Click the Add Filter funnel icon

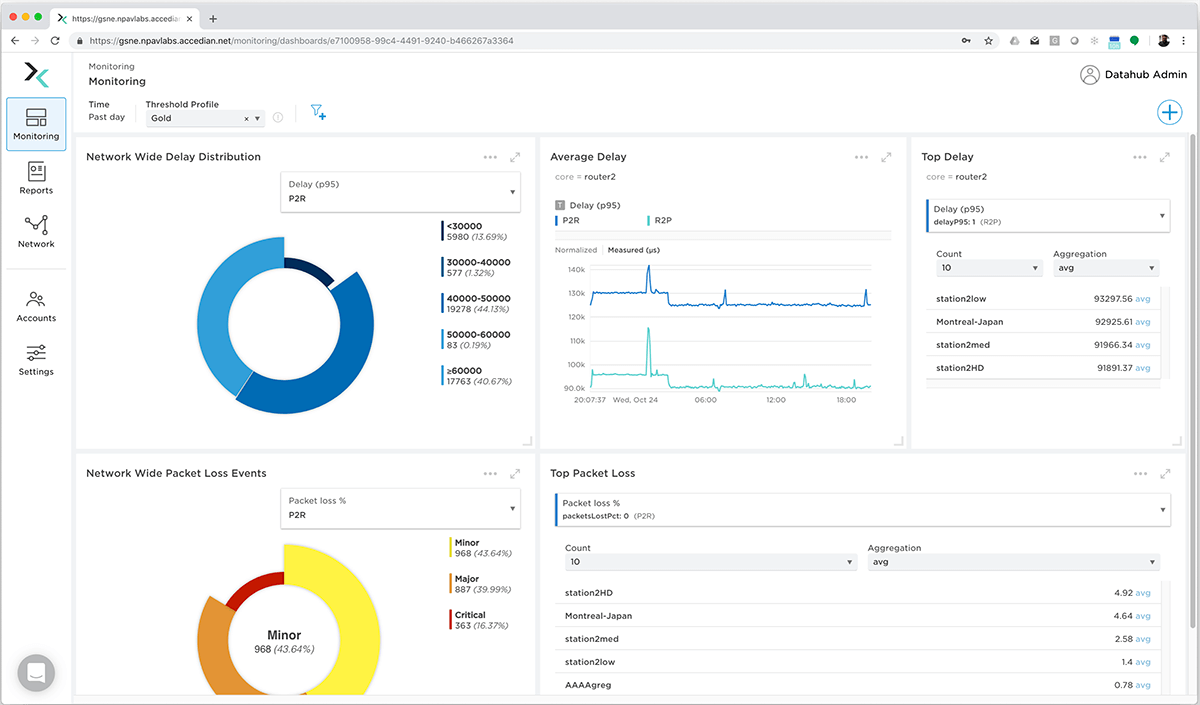(x=318, y=112)
